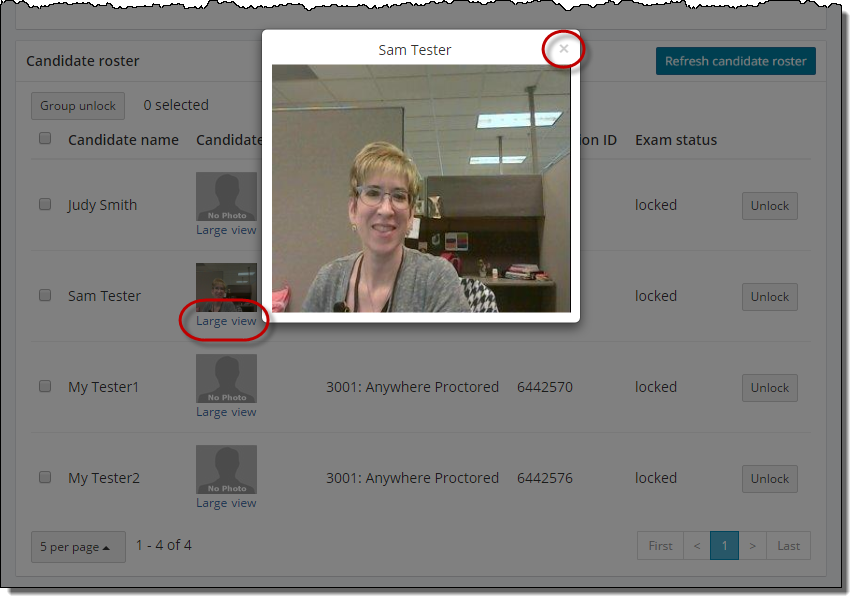Click the Refresh candidate roster button
Image resolution: width=857 pixels, height=603 pixels.
click(735, 61)
